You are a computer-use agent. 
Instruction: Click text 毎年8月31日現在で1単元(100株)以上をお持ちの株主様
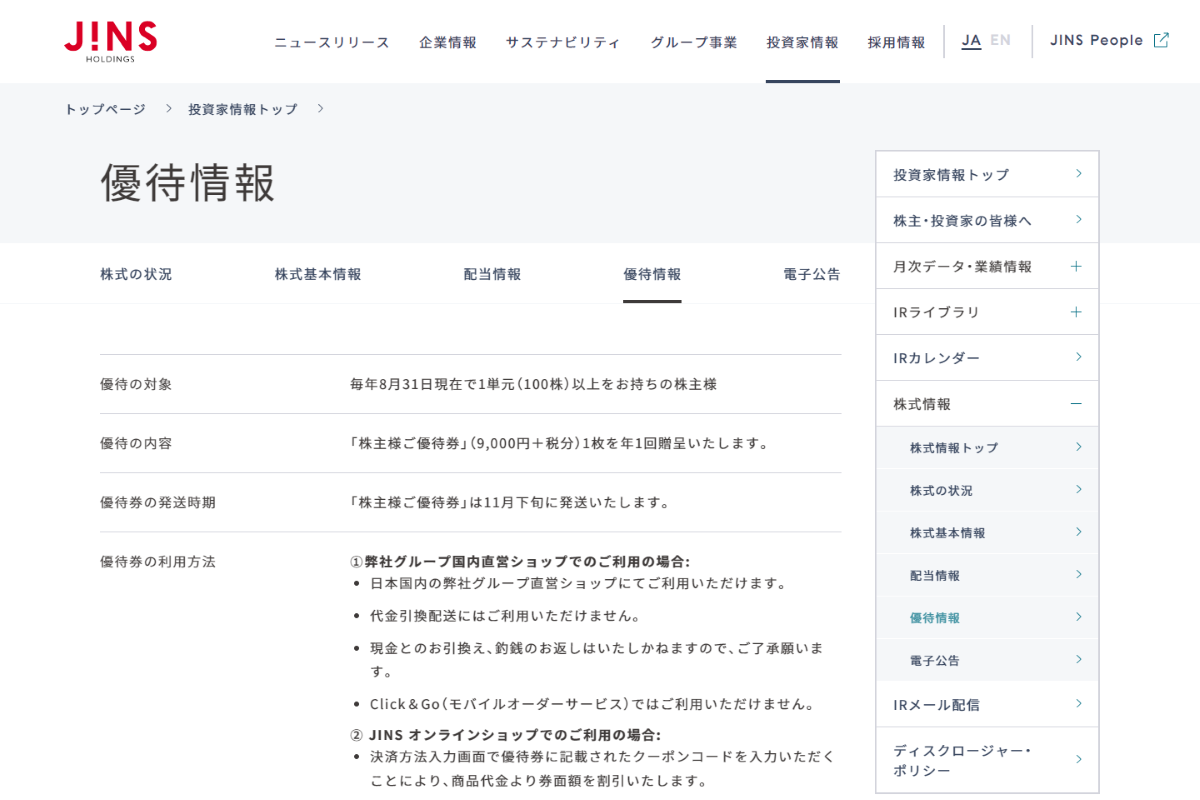(x=533, y=384)
